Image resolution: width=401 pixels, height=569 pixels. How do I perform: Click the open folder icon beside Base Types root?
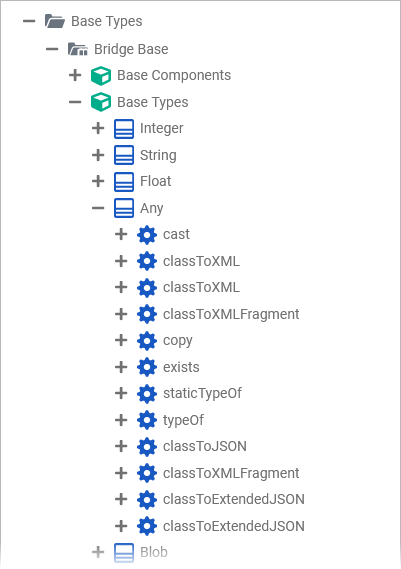[x=55, y=21]
